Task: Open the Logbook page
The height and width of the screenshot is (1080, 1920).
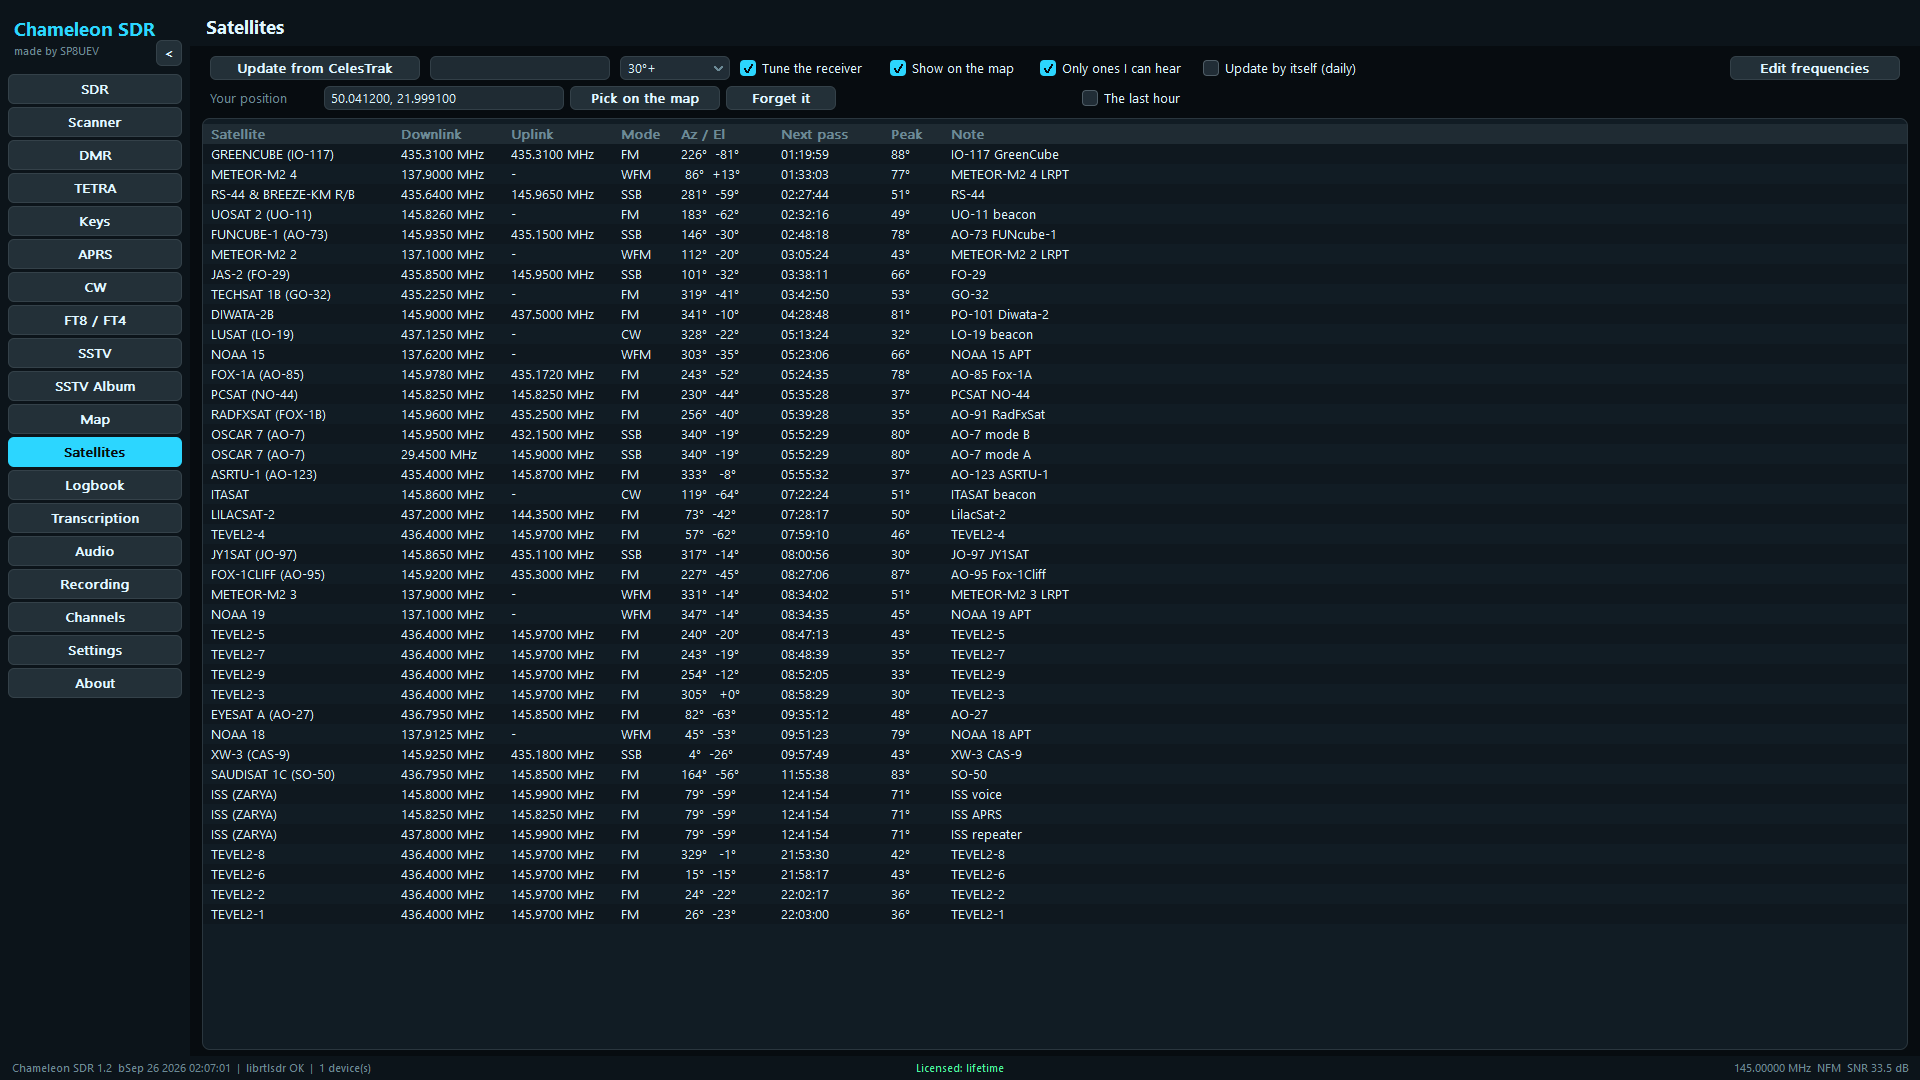Action: (x=95, y=485)
